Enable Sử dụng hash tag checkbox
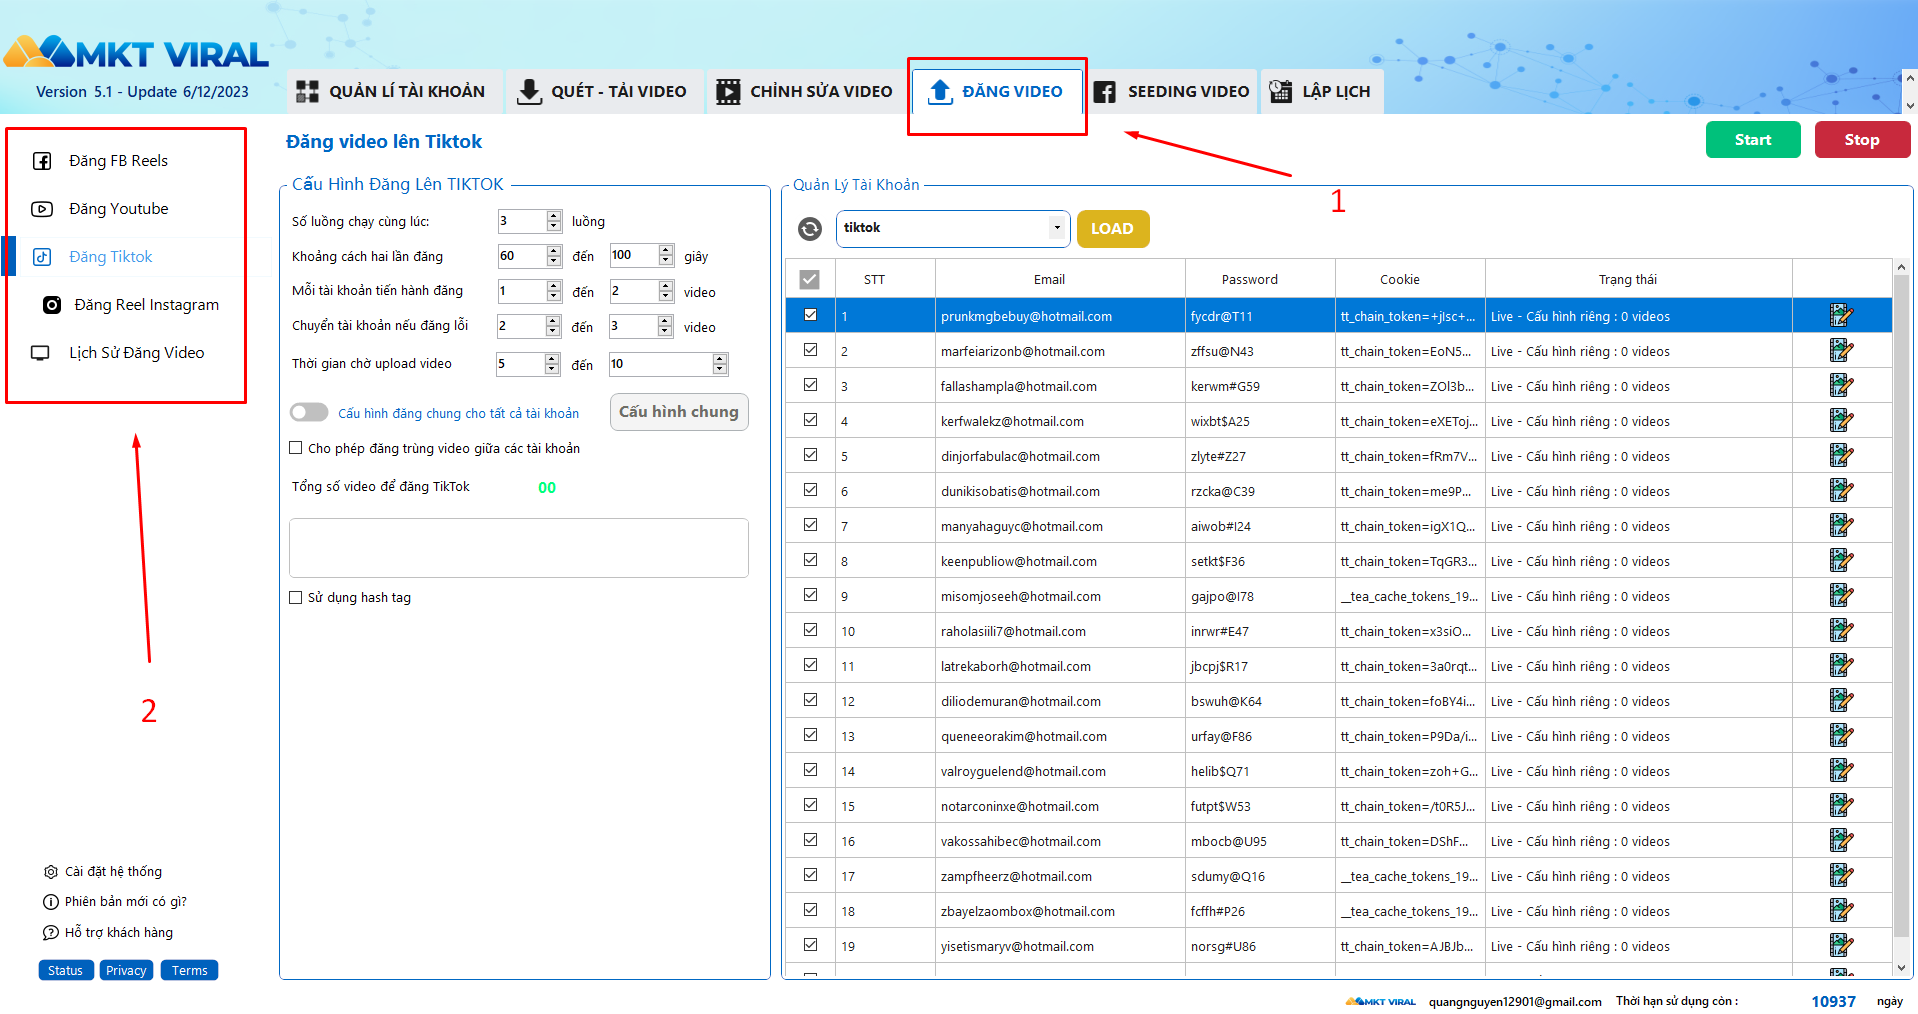Image resolution: width=1918 pixels, height=1014 pixels. [296, 597]
